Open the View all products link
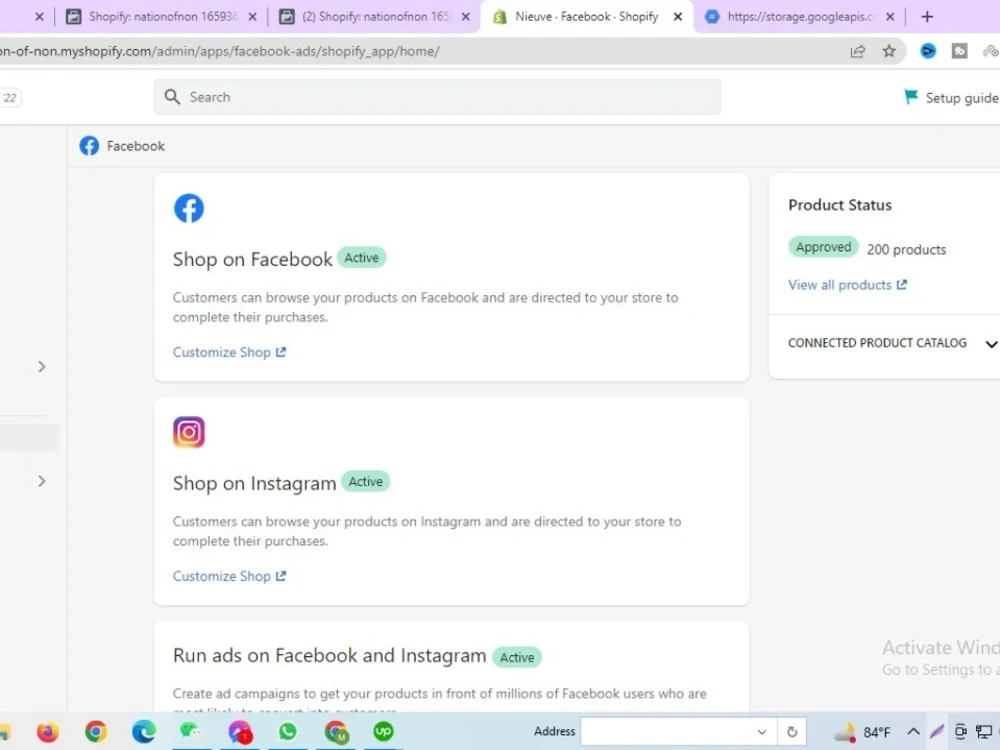 click(847, 285)
